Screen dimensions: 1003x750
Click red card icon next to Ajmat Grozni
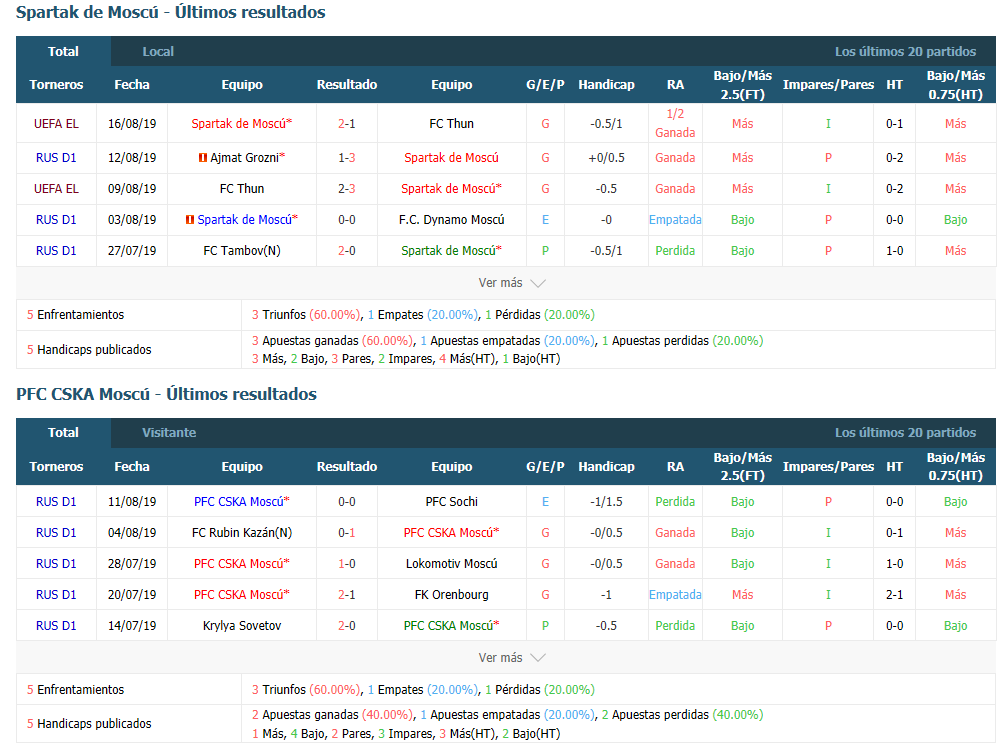pos(203,157)
